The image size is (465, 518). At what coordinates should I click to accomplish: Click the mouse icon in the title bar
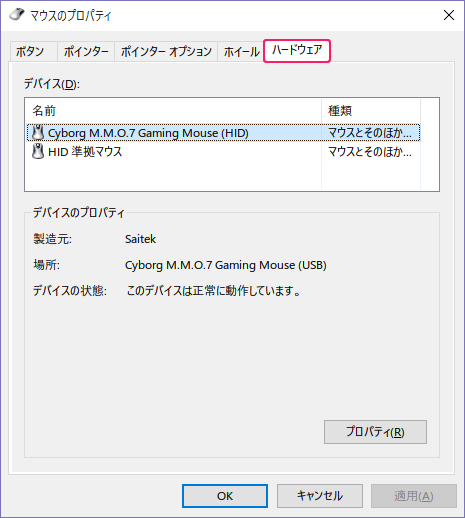[x=17, y=15]
